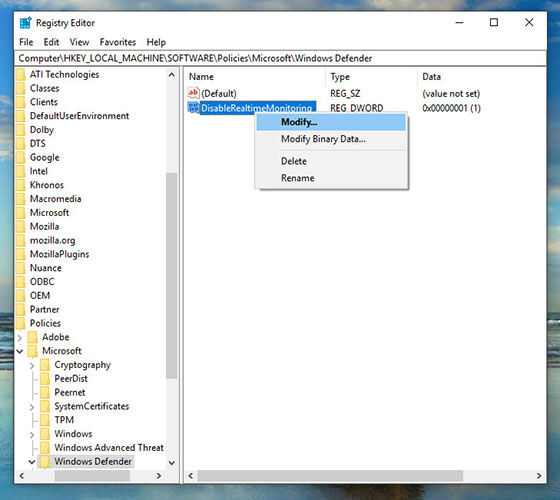Click the values pane scroll right arrow
560x500 pixels.
[x=539, y=476]
